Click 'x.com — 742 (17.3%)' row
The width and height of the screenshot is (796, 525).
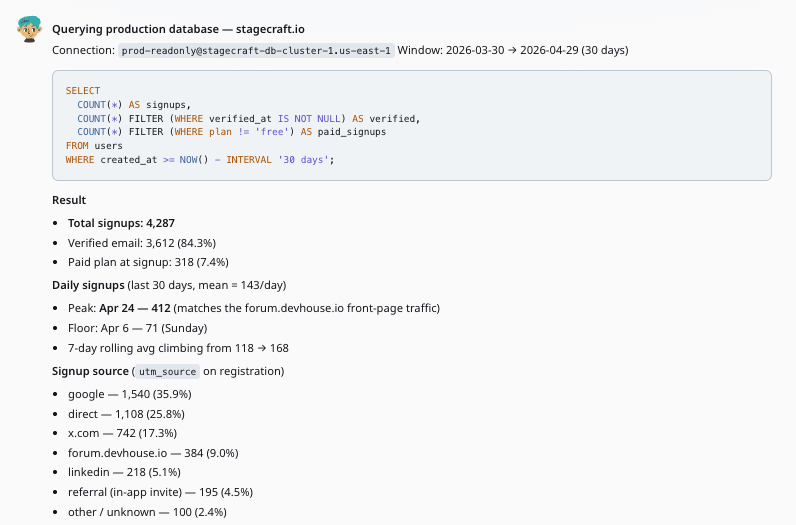tap(122, 434)
